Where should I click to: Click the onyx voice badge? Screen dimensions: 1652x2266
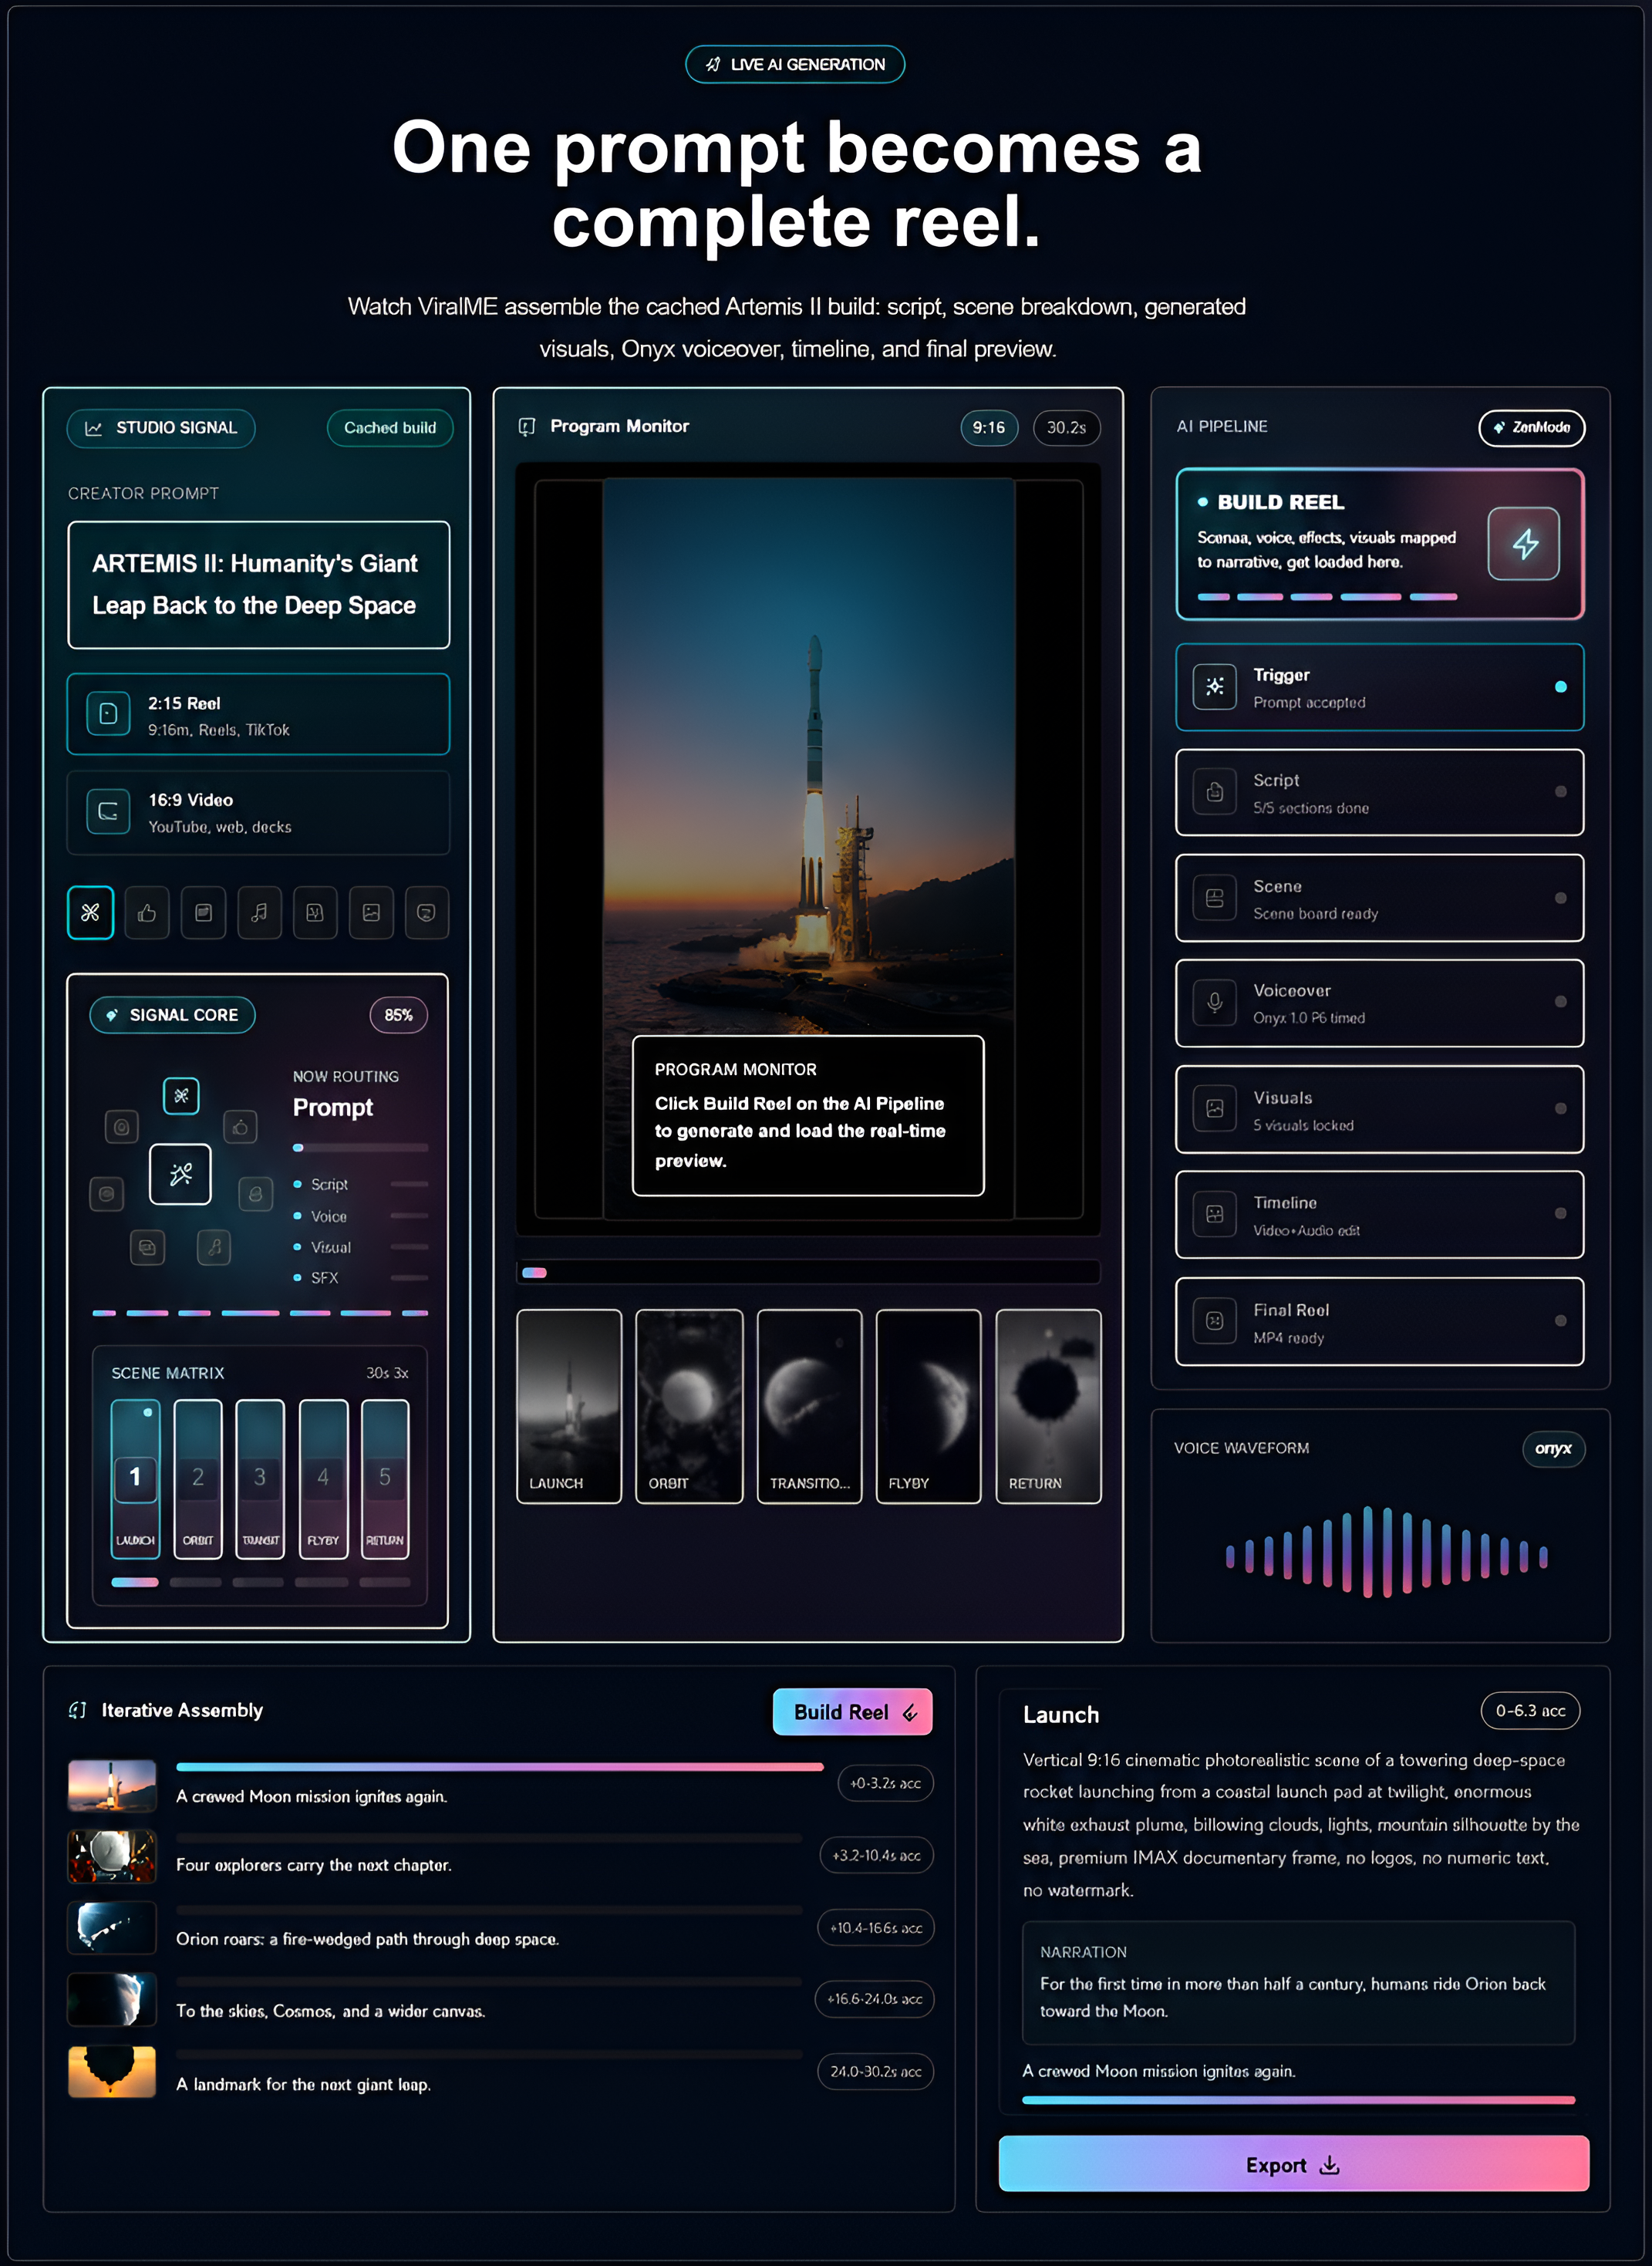coord(1553,1448)
